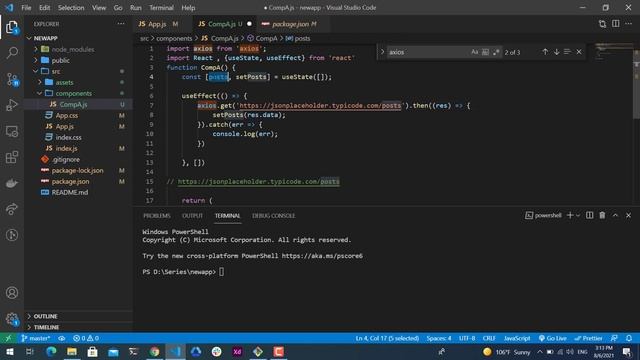The image size is (640, 360).
Task: Open remote window indicator in status bar
Action: point(8,338)
